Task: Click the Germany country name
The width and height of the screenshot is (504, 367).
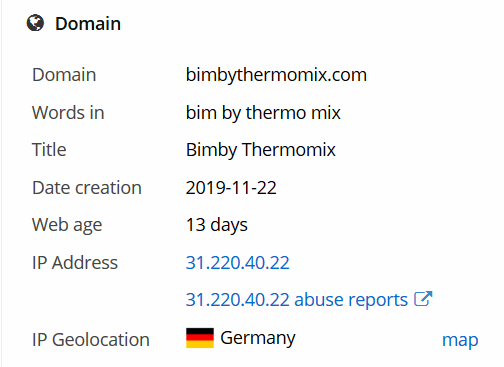Action: tap(258, 338)
